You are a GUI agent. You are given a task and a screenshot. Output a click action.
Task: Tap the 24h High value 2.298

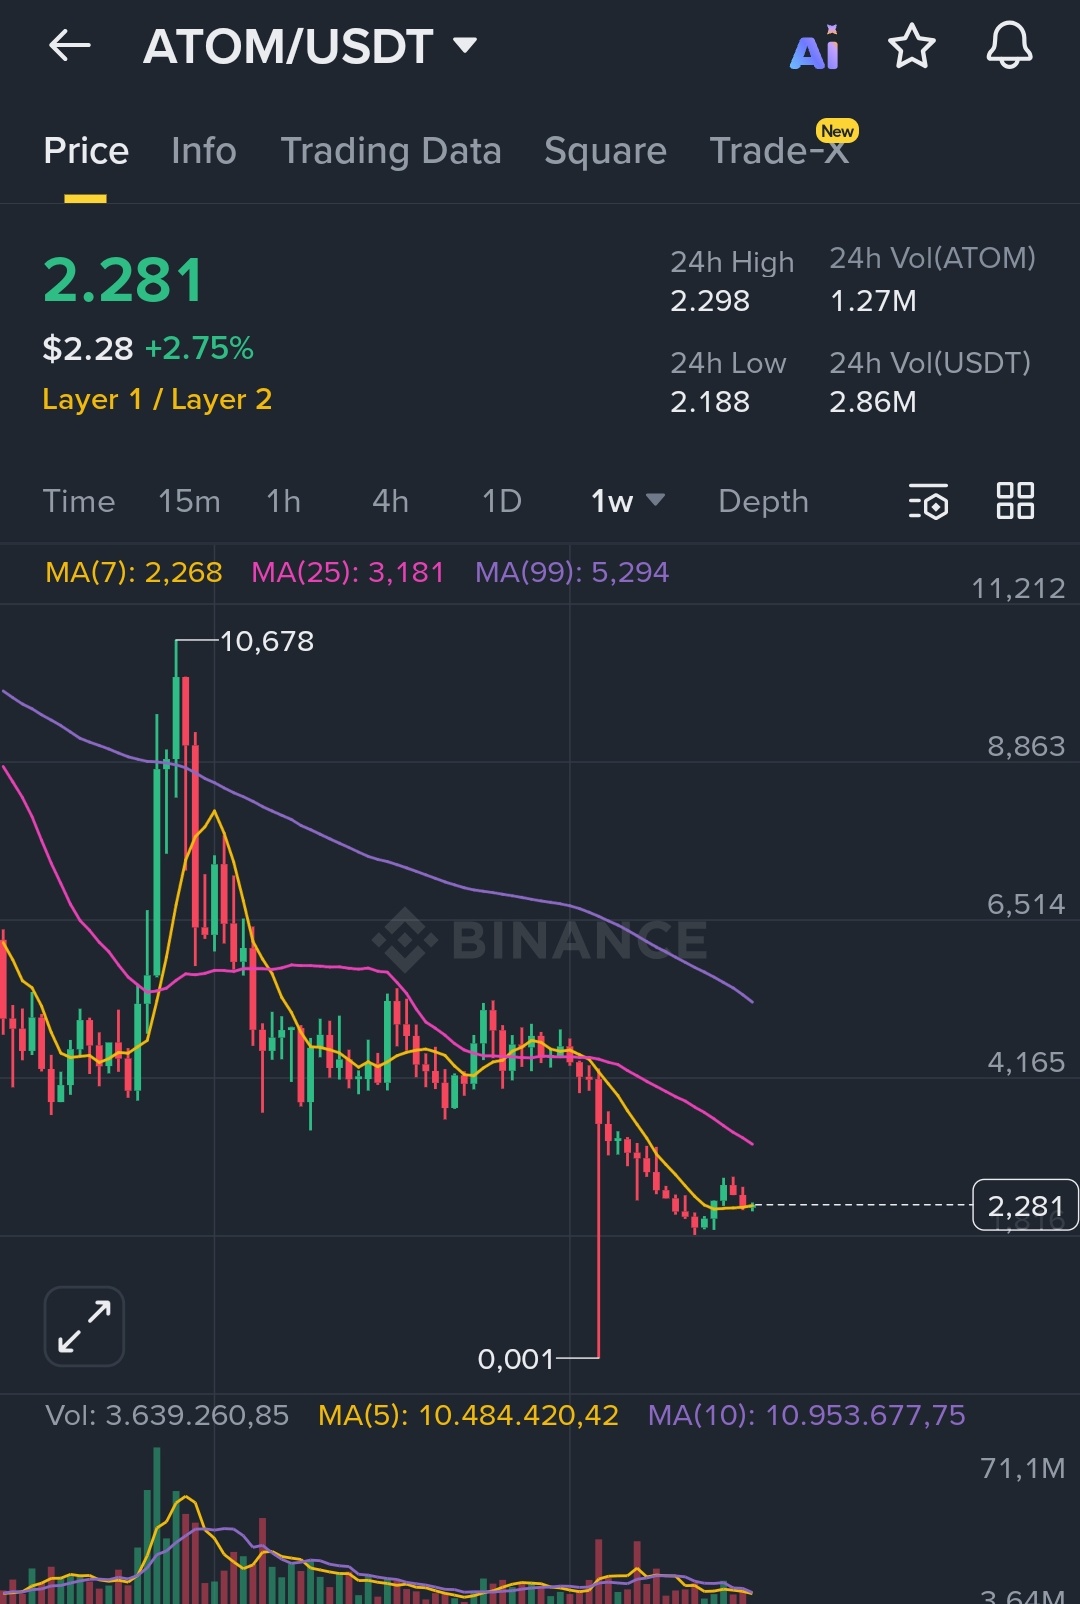(710, 301)
